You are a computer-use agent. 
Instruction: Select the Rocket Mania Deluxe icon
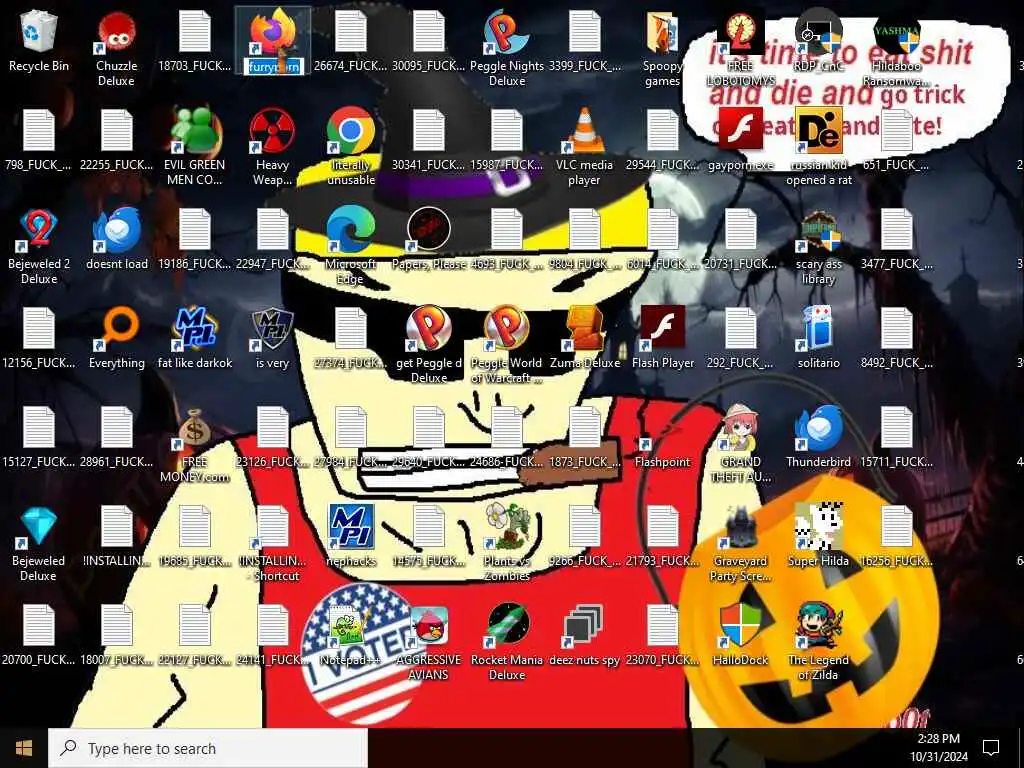click(x=507, y=626)
